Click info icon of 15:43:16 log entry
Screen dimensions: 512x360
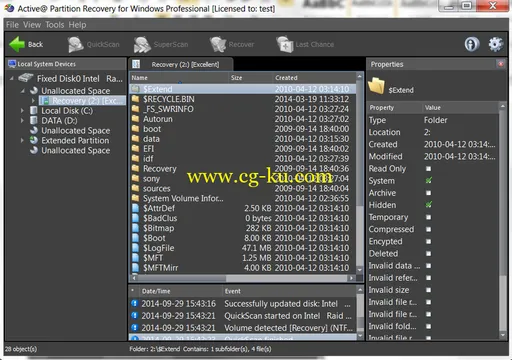point(134,304)
